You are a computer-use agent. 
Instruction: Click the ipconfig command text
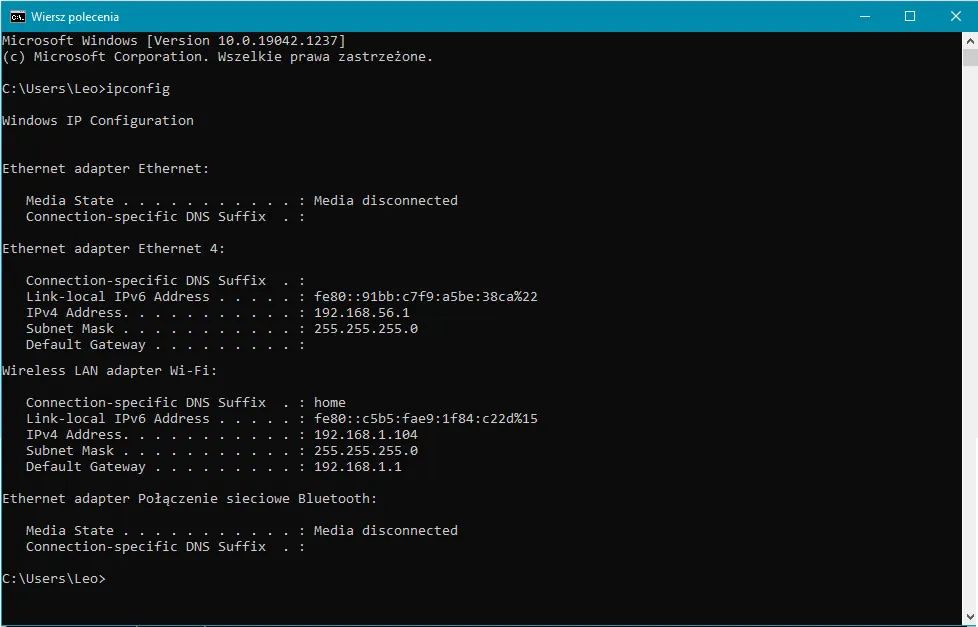coord(138,88)
